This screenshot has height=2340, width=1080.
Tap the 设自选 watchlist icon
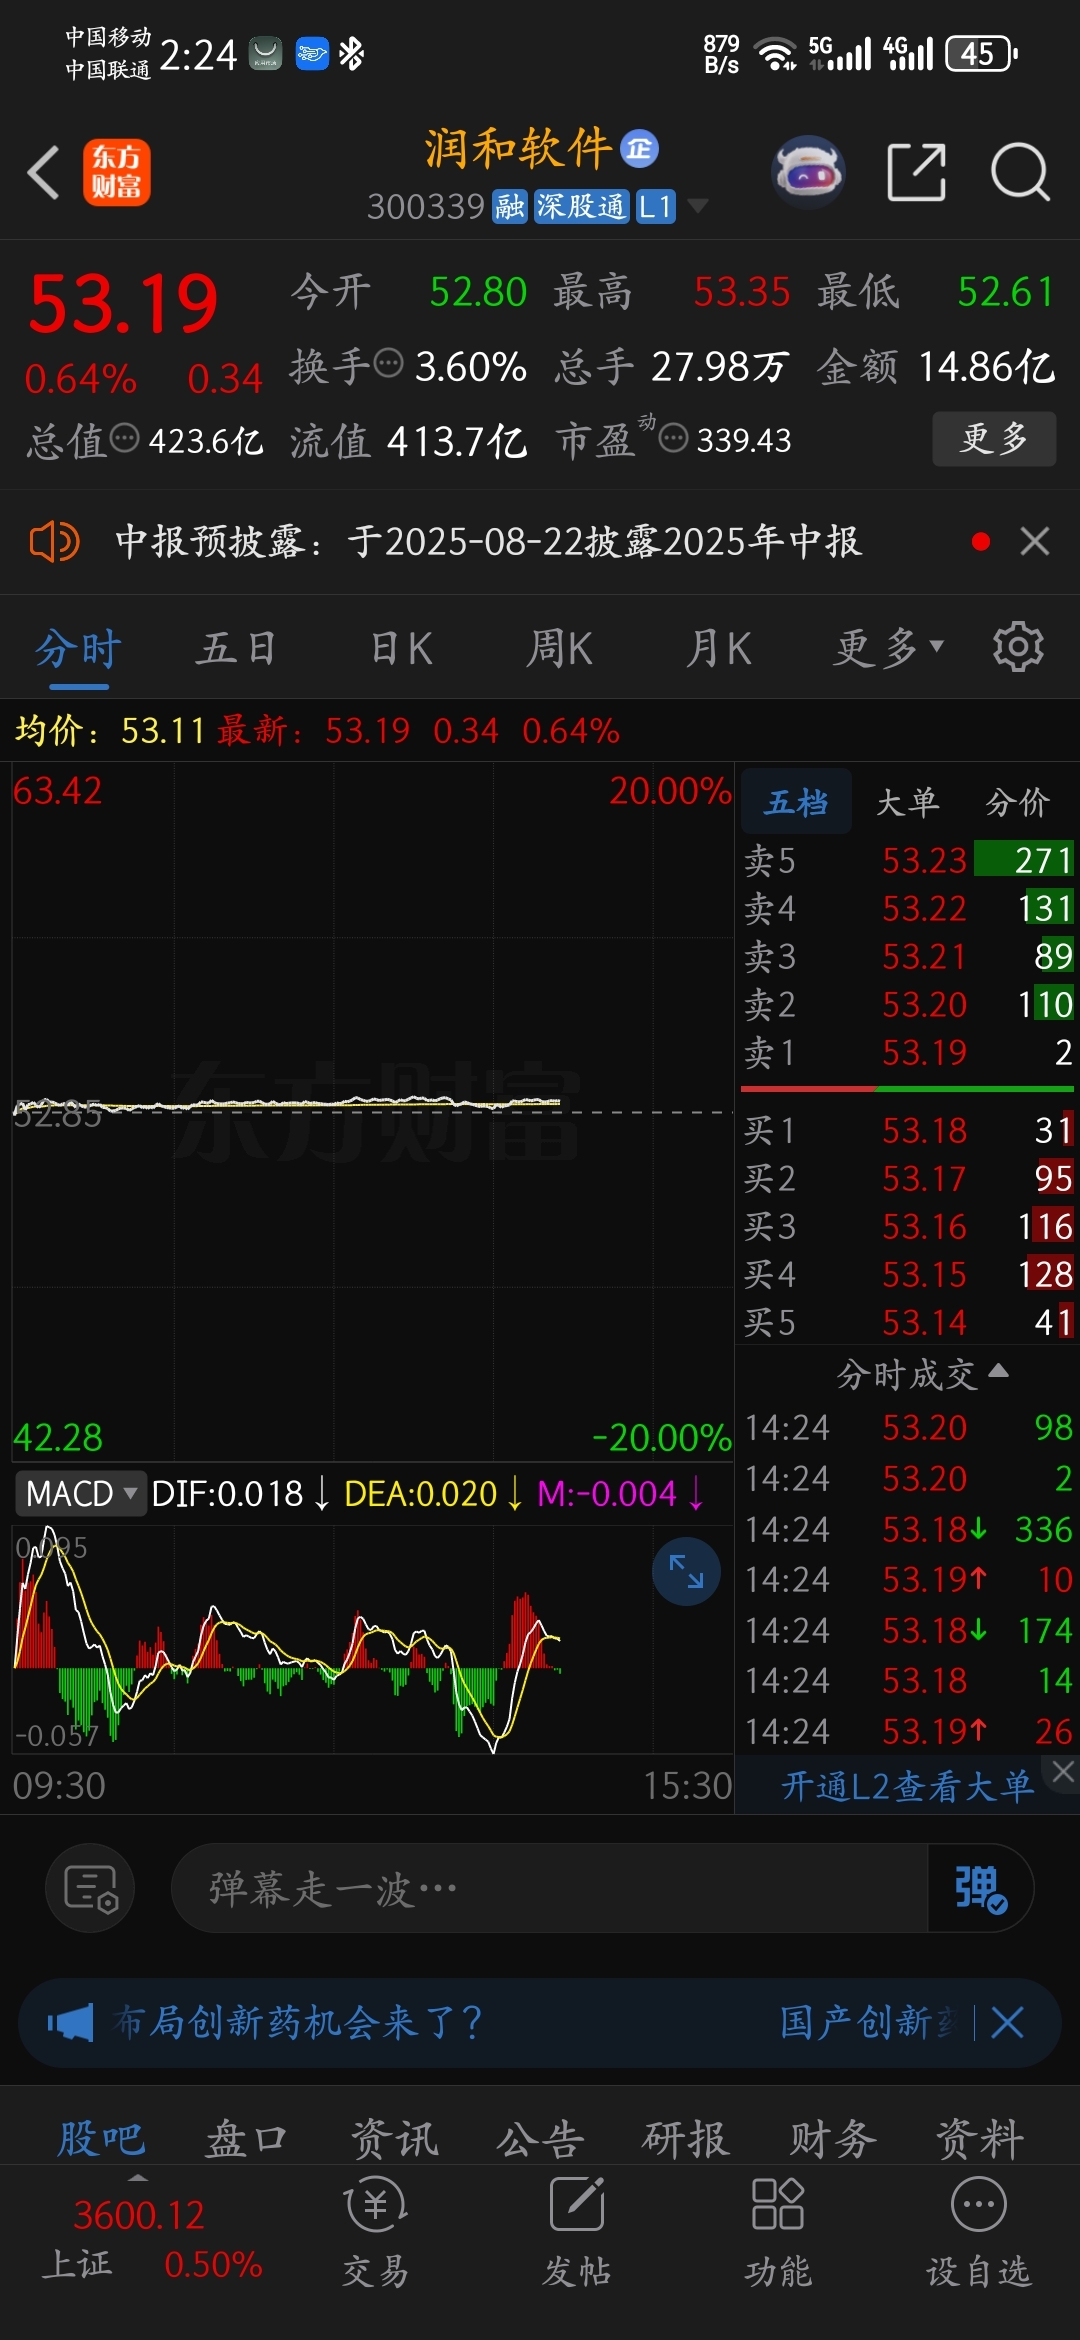(978, 2232)
